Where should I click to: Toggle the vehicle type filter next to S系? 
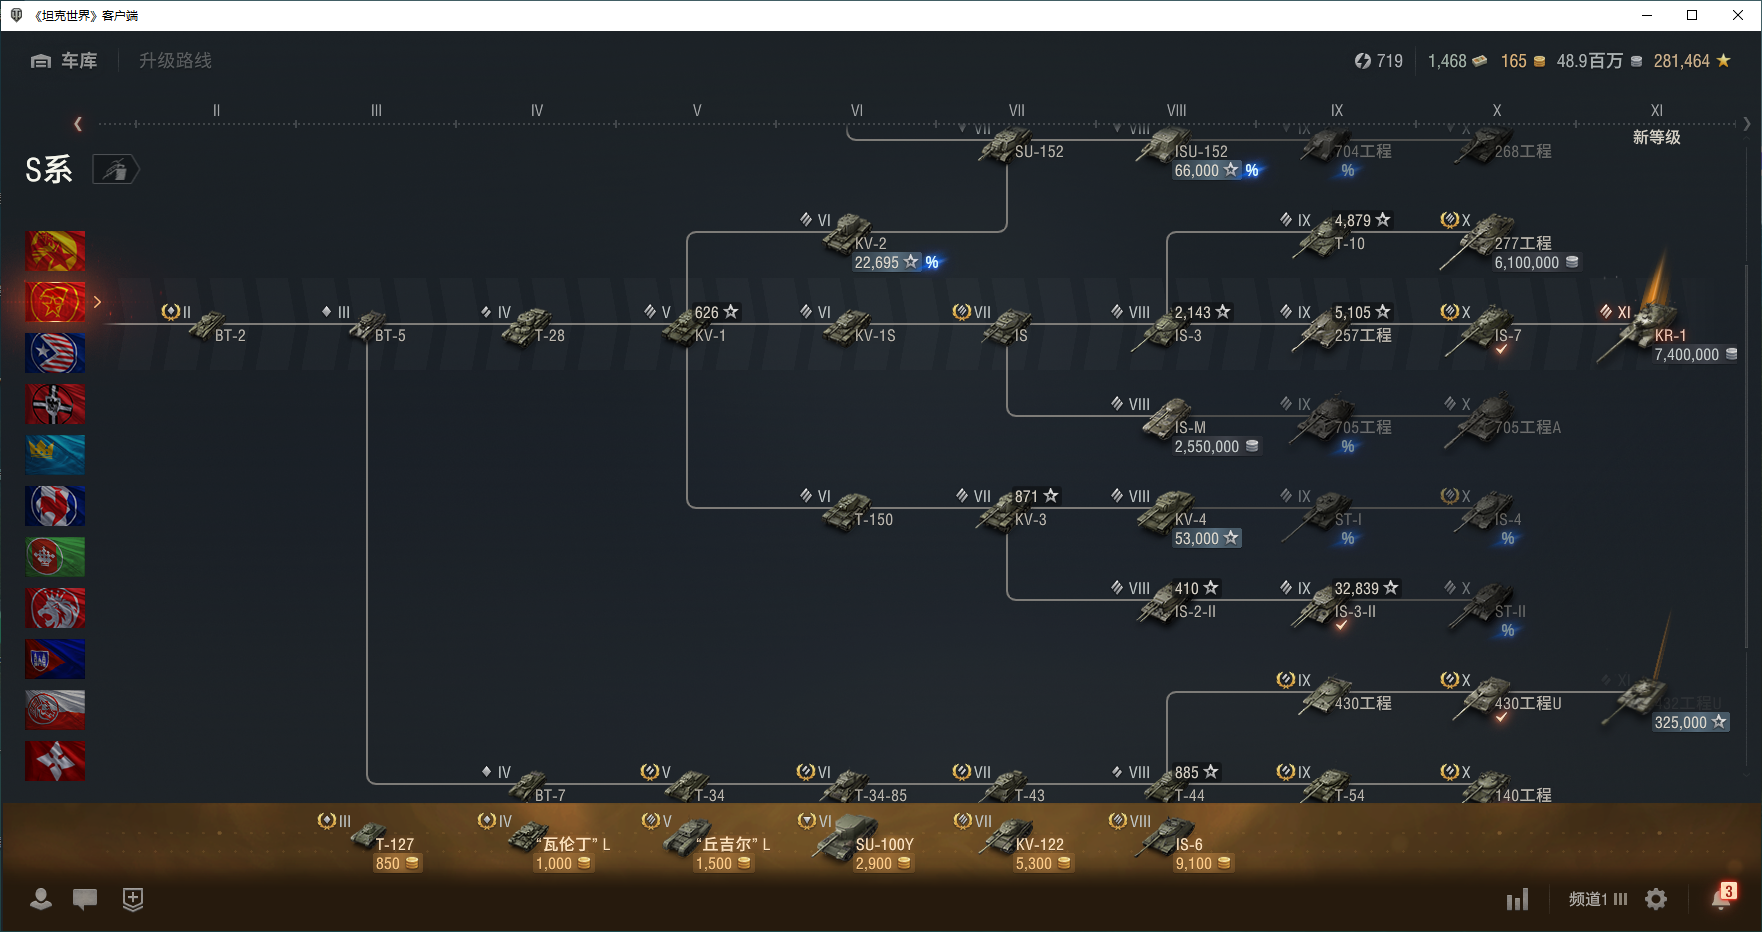(115, 170)
